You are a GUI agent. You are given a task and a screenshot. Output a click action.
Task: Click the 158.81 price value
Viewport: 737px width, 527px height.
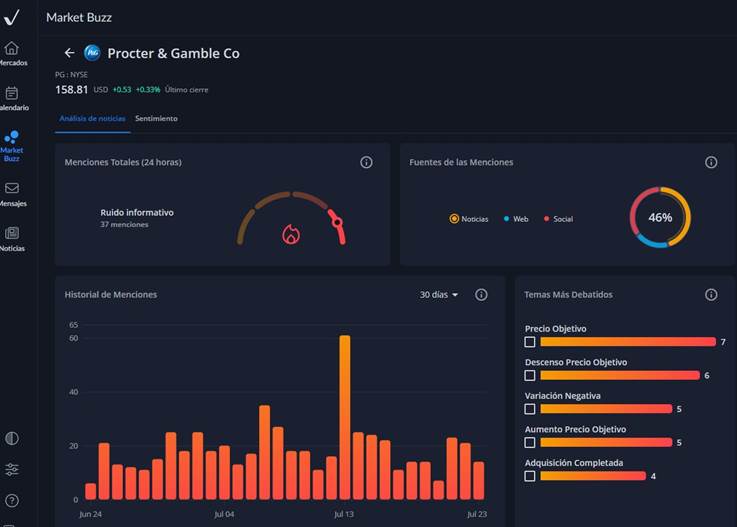(71, 89)
